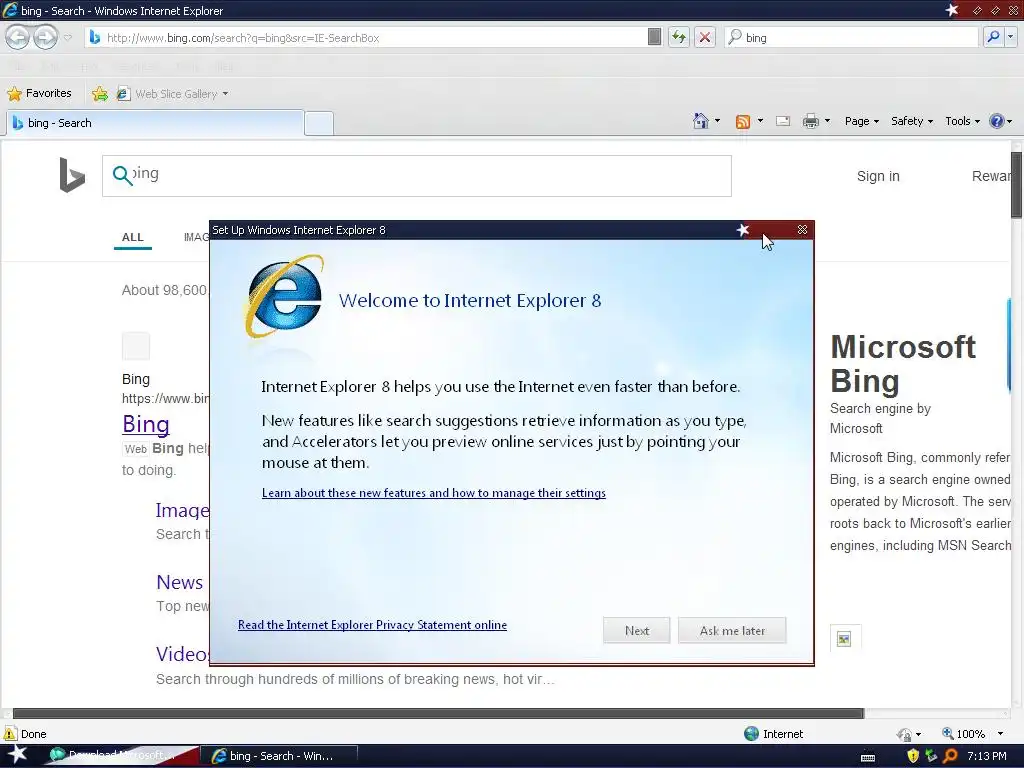
Task: Click the orange magnifier tray icon
Action: point(950,756)
